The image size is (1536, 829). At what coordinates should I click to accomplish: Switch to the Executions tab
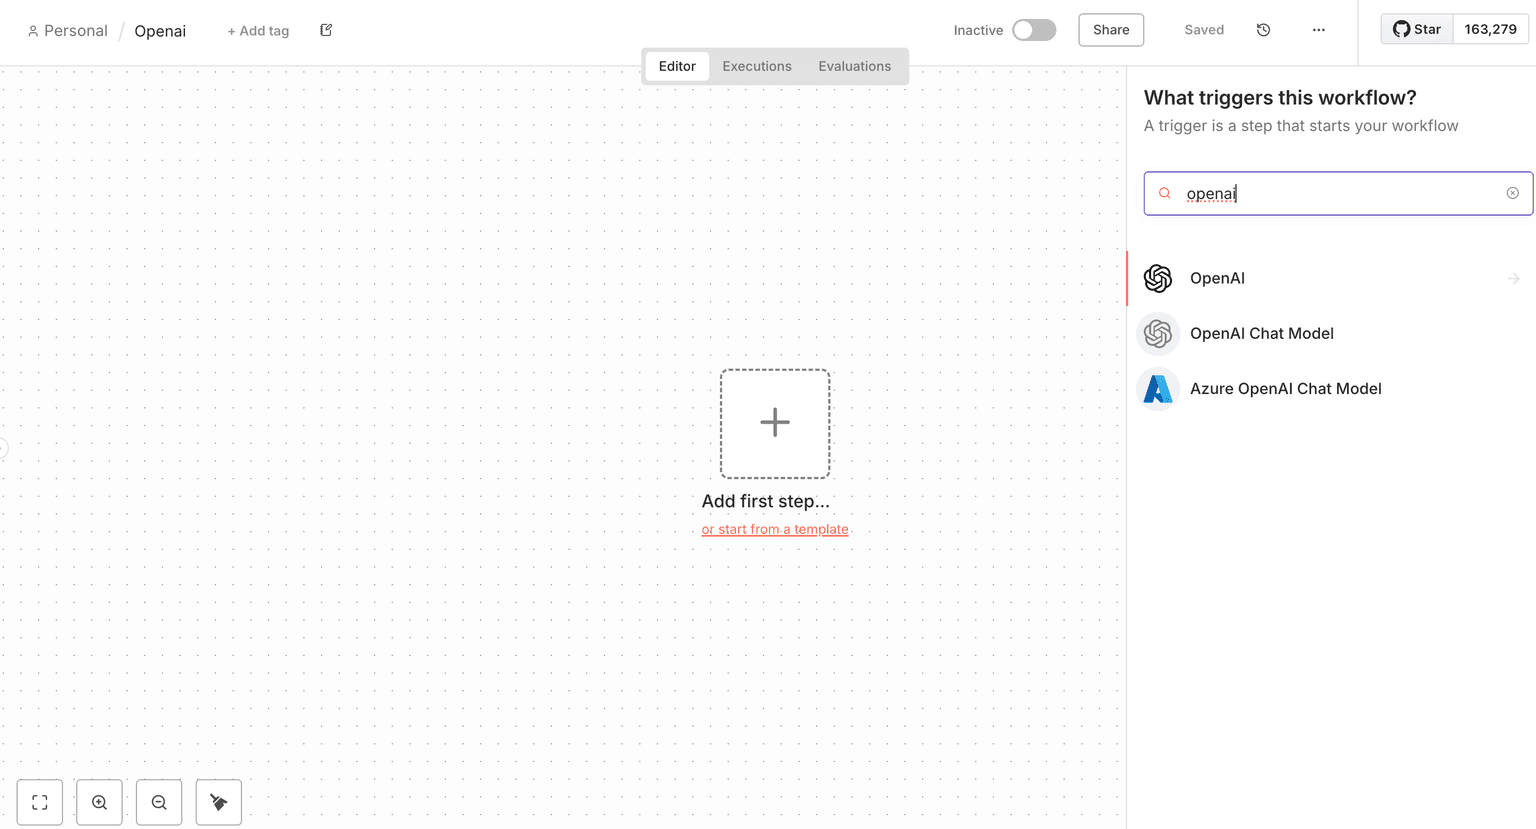click(756, 65)
